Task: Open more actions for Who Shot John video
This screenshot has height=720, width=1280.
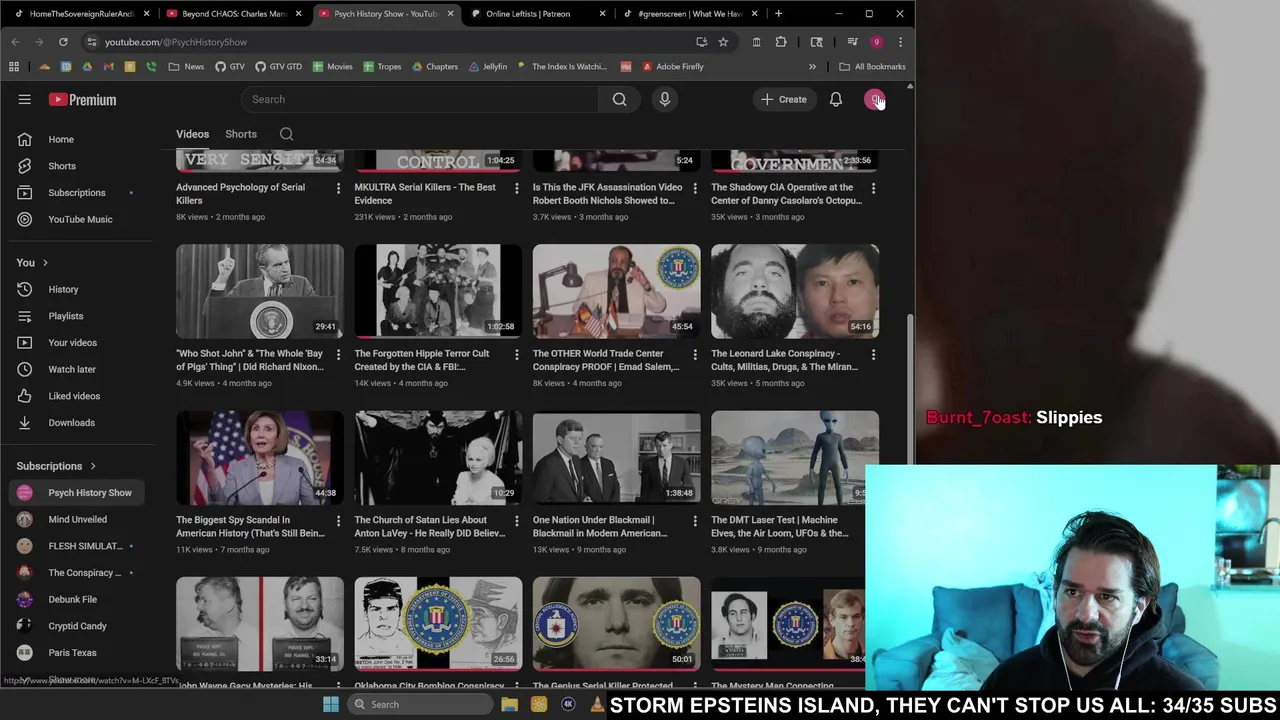Action: pyautogui.click(x=338, y=354)
